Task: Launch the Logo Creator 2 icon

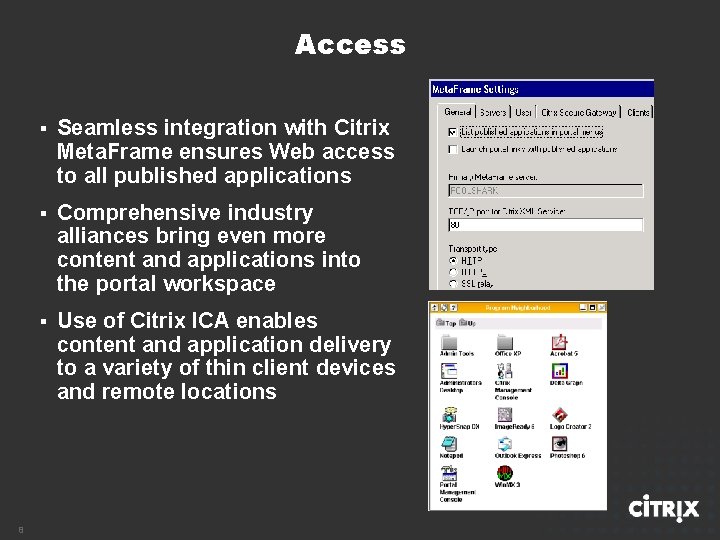Action: (559, 415)
